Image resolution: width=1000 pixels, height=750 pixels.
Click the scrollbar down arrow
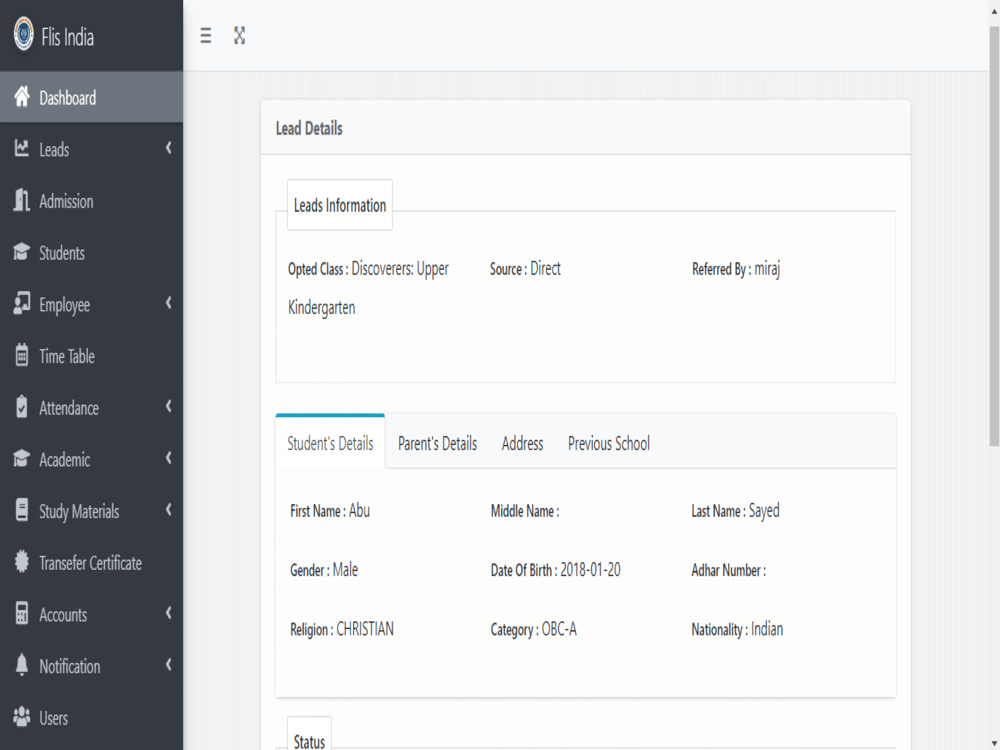tap(994, 744)
